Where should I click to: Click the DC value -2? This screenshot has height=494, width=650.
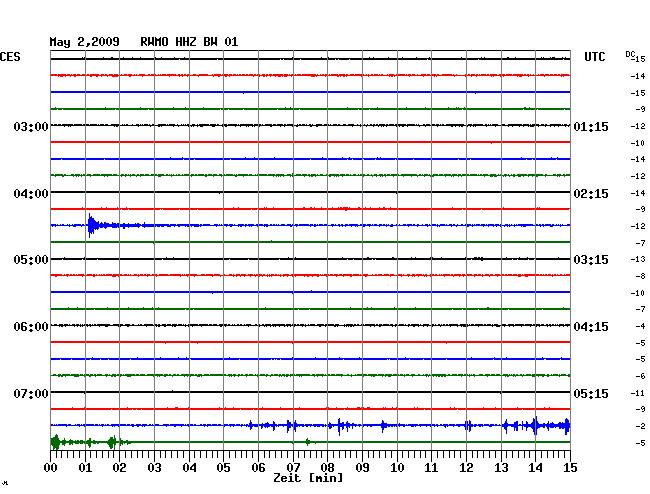coord(640,426)
